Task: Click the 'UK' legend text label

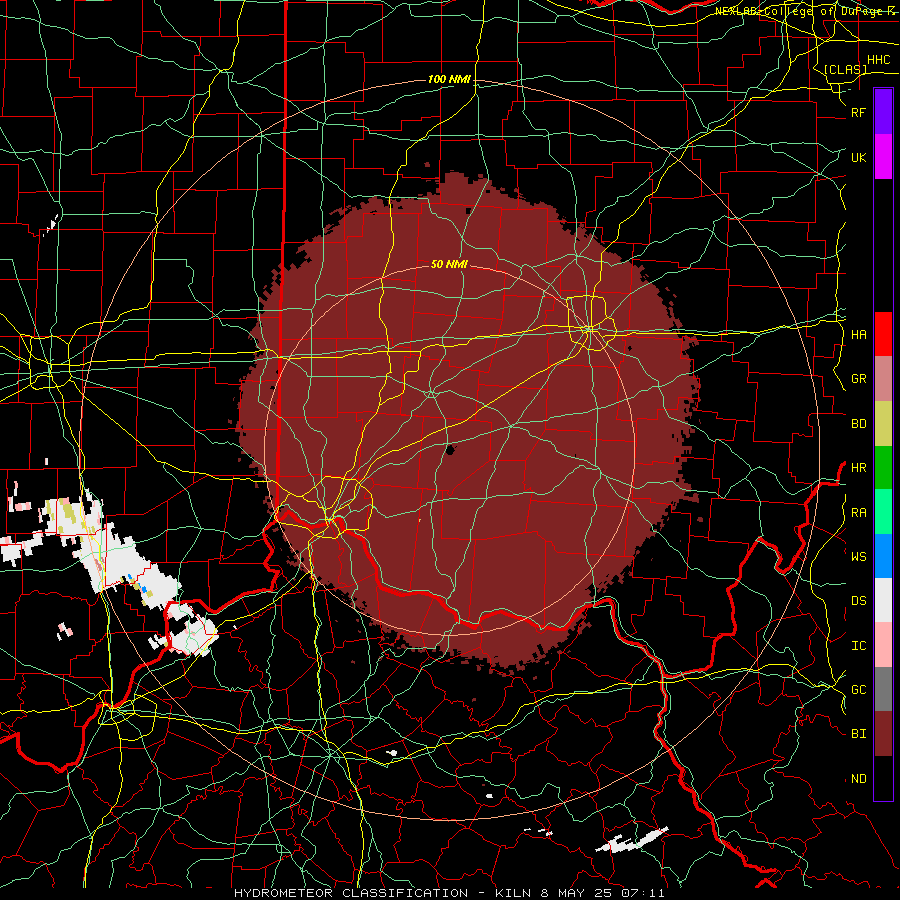Action: pyautogui.click(x=858, y=157)
